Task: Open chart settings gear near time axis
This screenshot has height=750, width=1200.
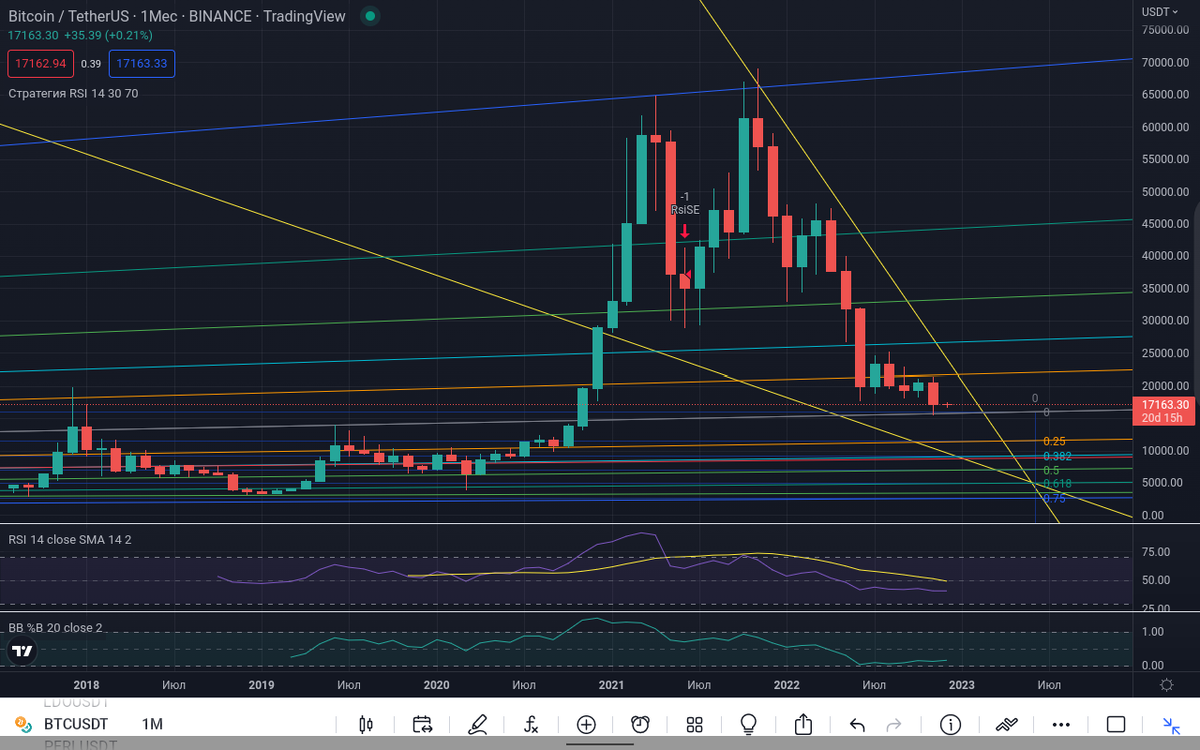Action: click(x=1166, y=685)
